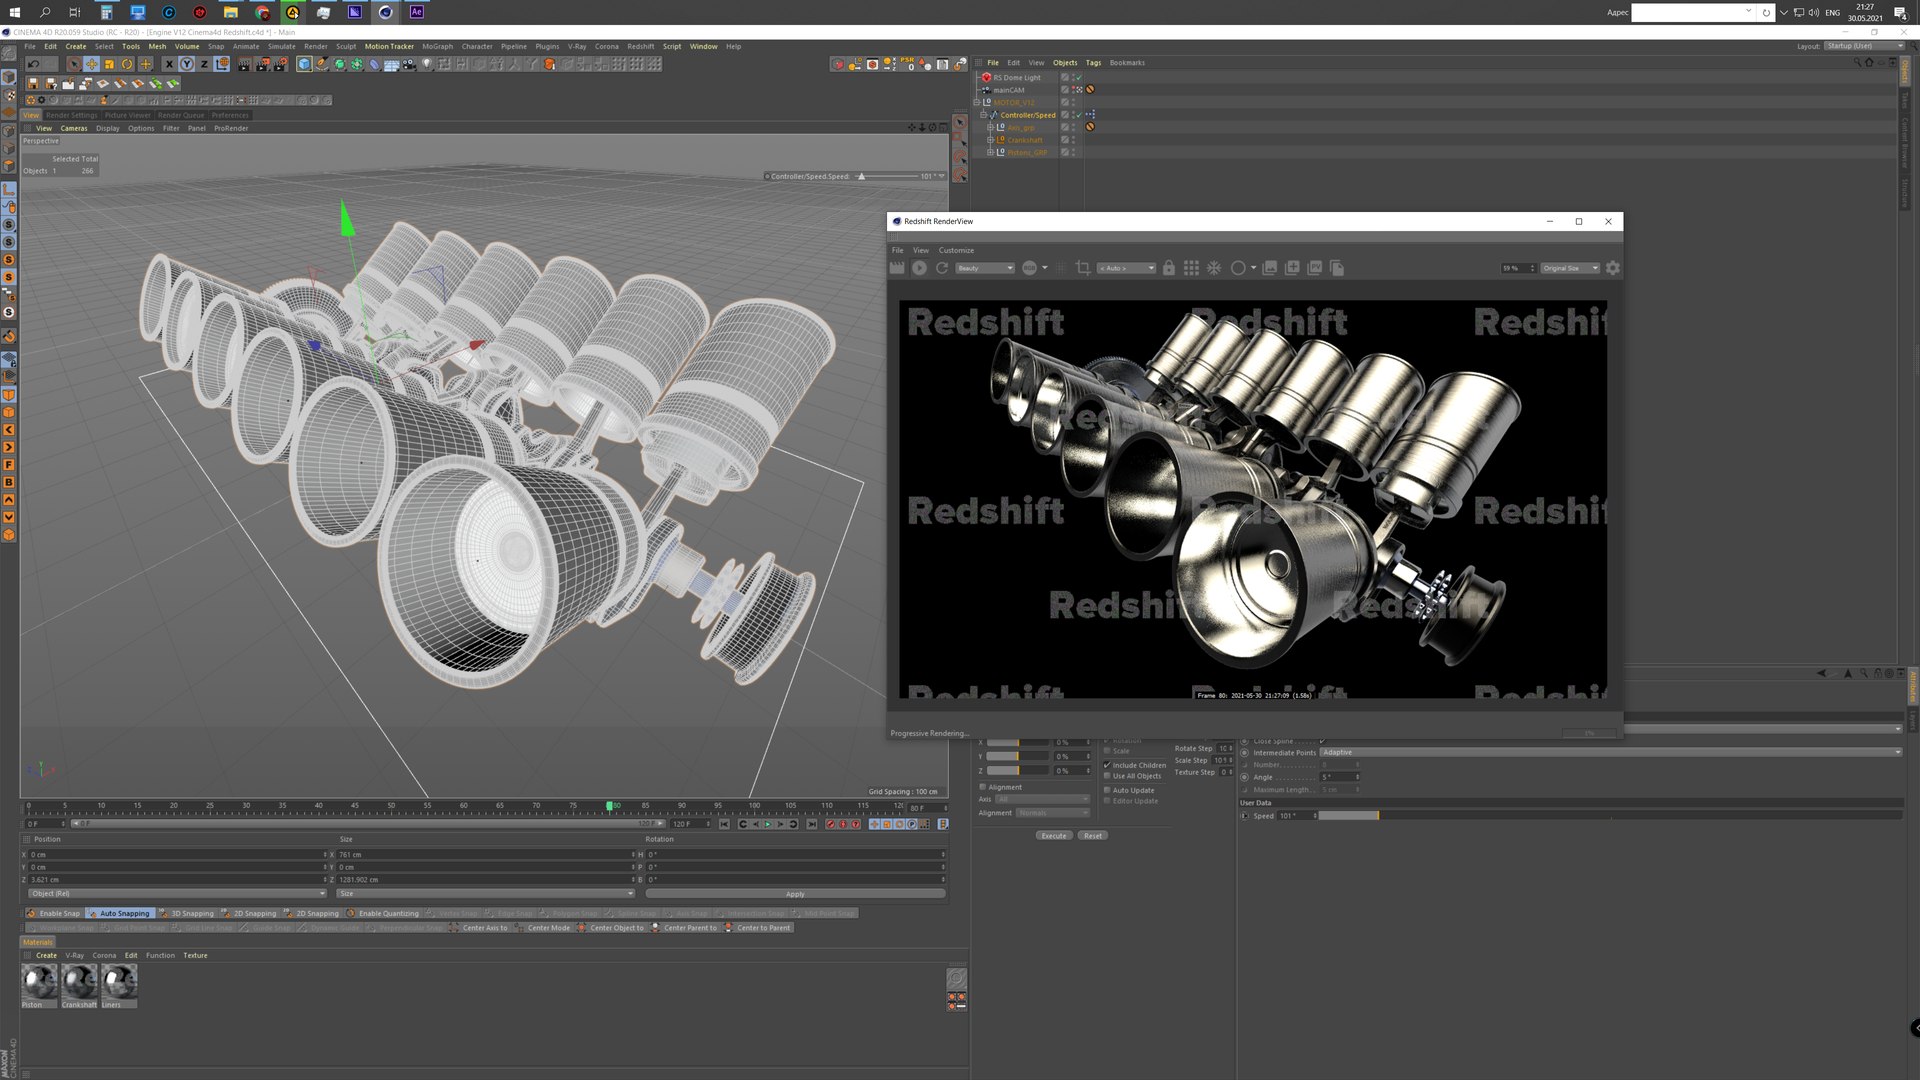This screenshot has height=1080, width=1920.
Task: Open the Redshift menu in main menu bar
Action: click(x=640, y=46)
